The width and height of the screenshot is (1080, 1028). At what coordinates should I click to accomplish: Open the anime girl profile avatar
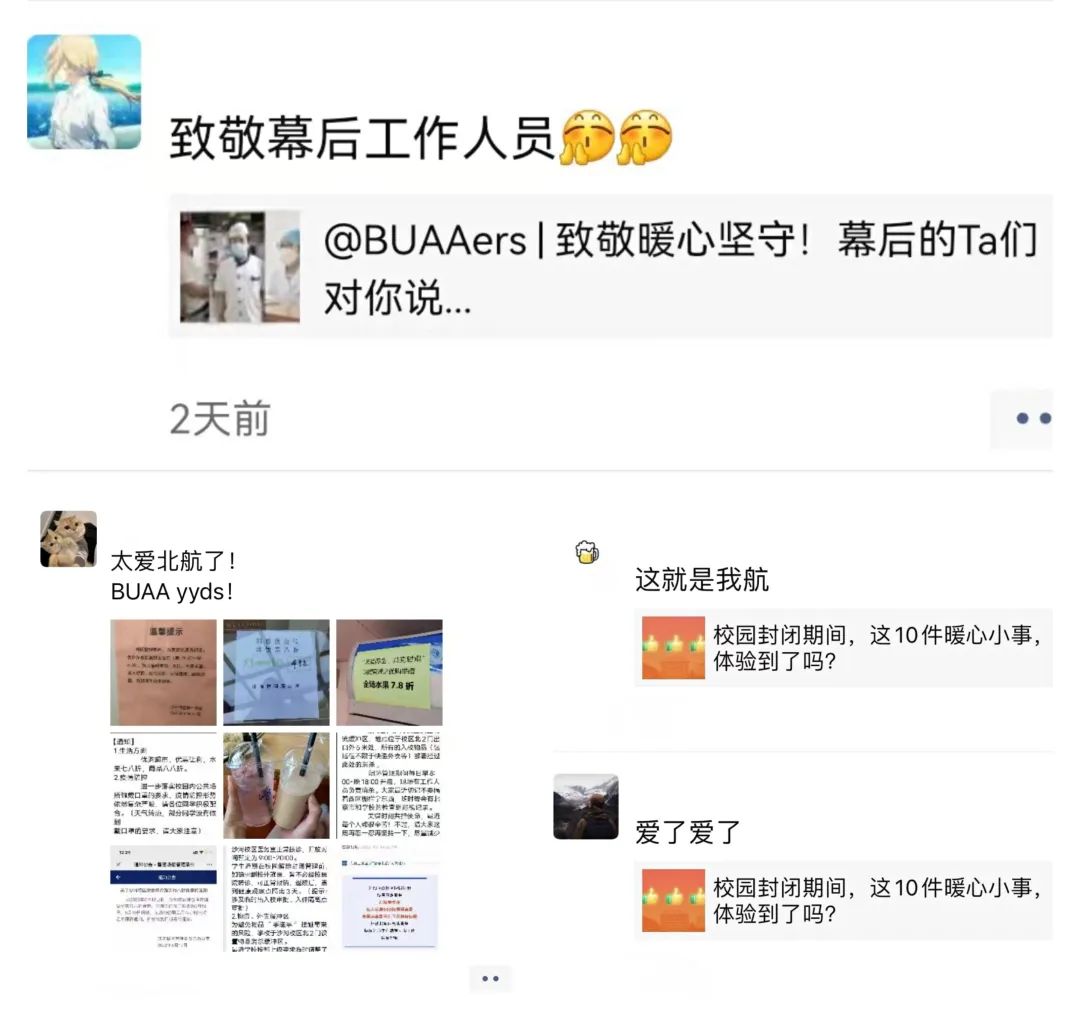tap(84, 92)
